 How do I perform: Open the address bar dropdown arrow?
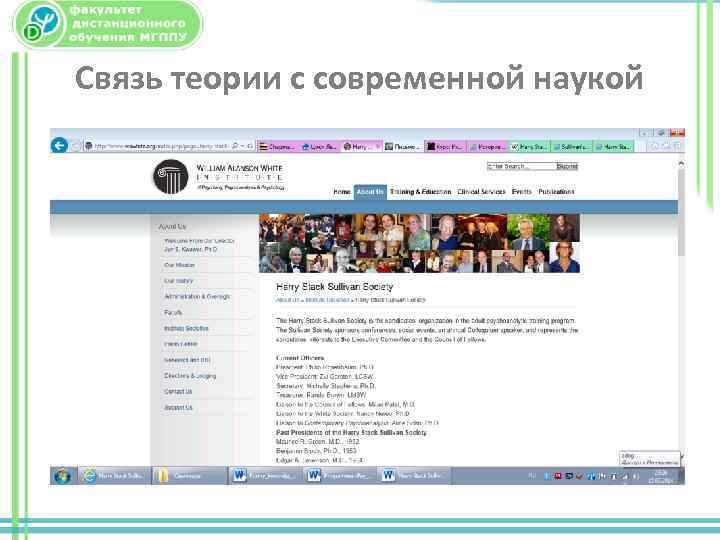click(243, 146)
